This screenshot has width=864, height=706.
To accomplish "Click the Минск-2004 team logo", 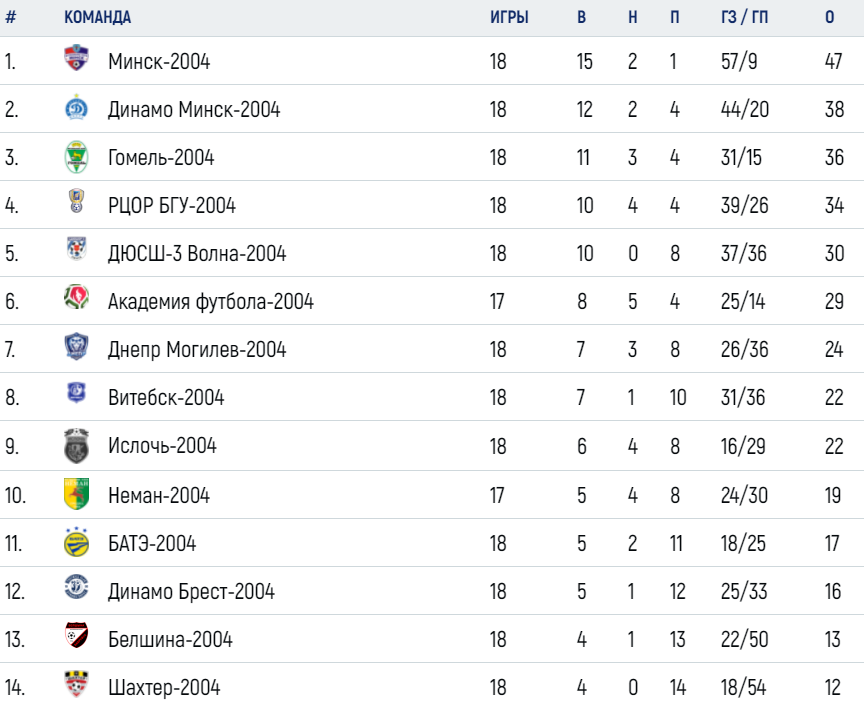I will click(76, 57).
